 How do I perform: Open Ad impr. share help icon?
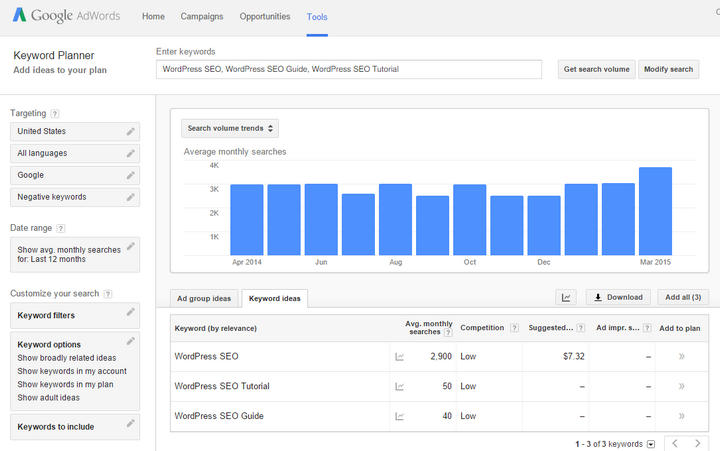coord(647,328)
